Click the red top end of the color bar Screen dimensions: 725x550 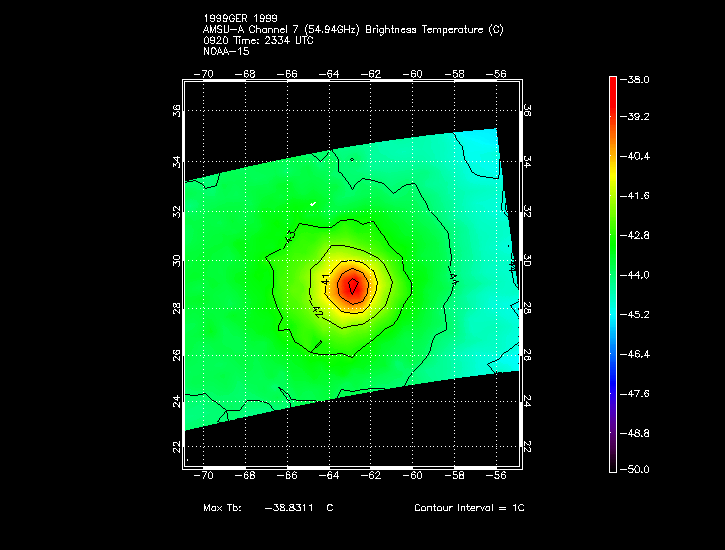click(612, 81)
